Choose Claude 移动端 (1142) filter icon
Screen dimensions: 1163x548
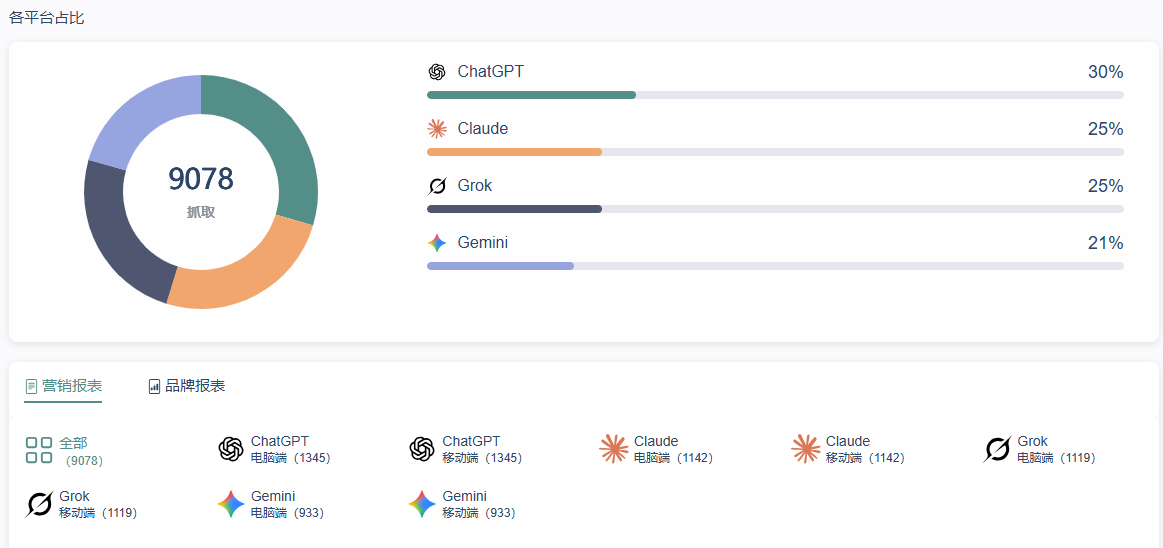(806, 450)
